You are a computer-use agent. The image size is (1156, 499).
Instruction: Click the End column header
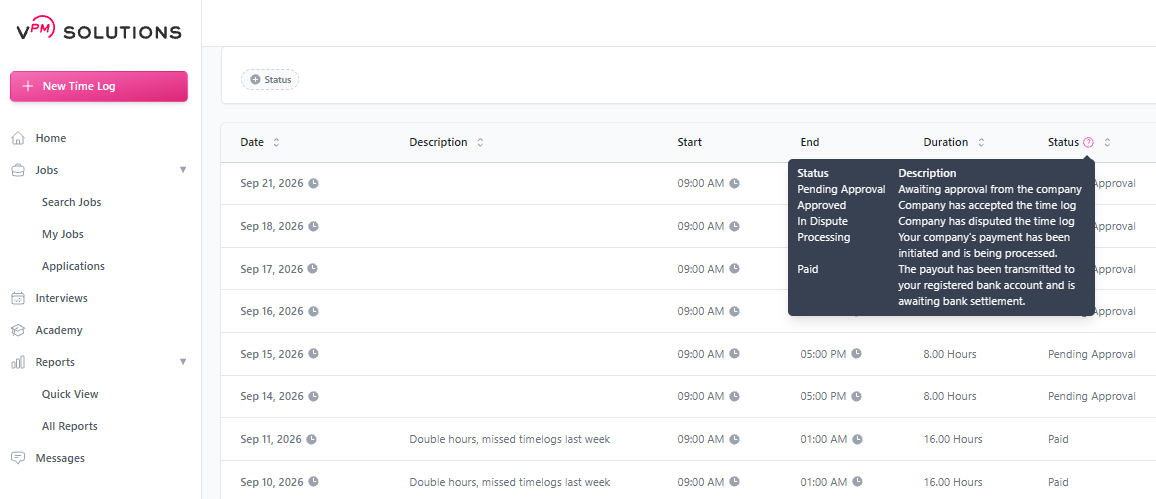[x=809, y=142]
